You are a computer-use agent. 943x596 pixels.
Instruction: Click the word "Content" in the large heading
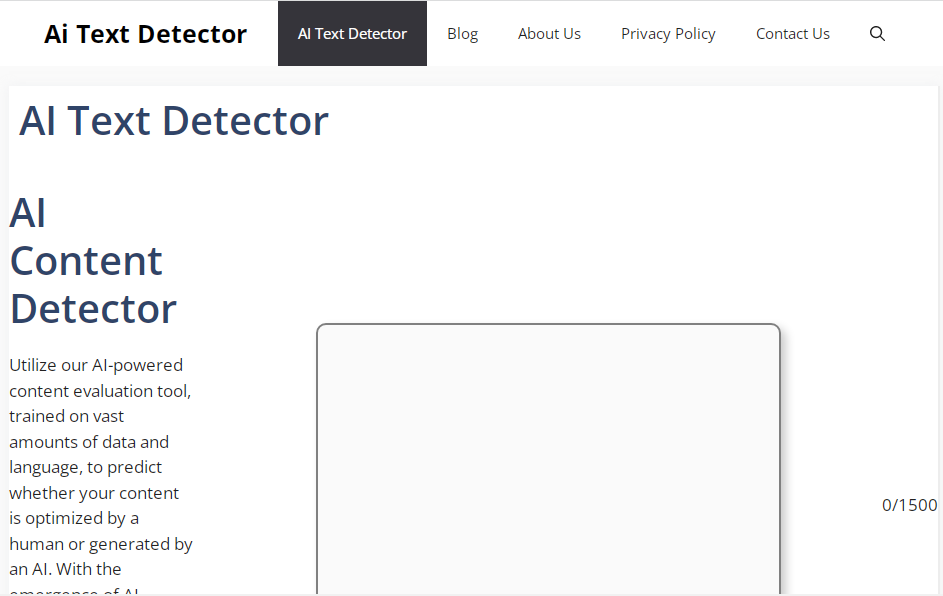(x=86, y=261)
